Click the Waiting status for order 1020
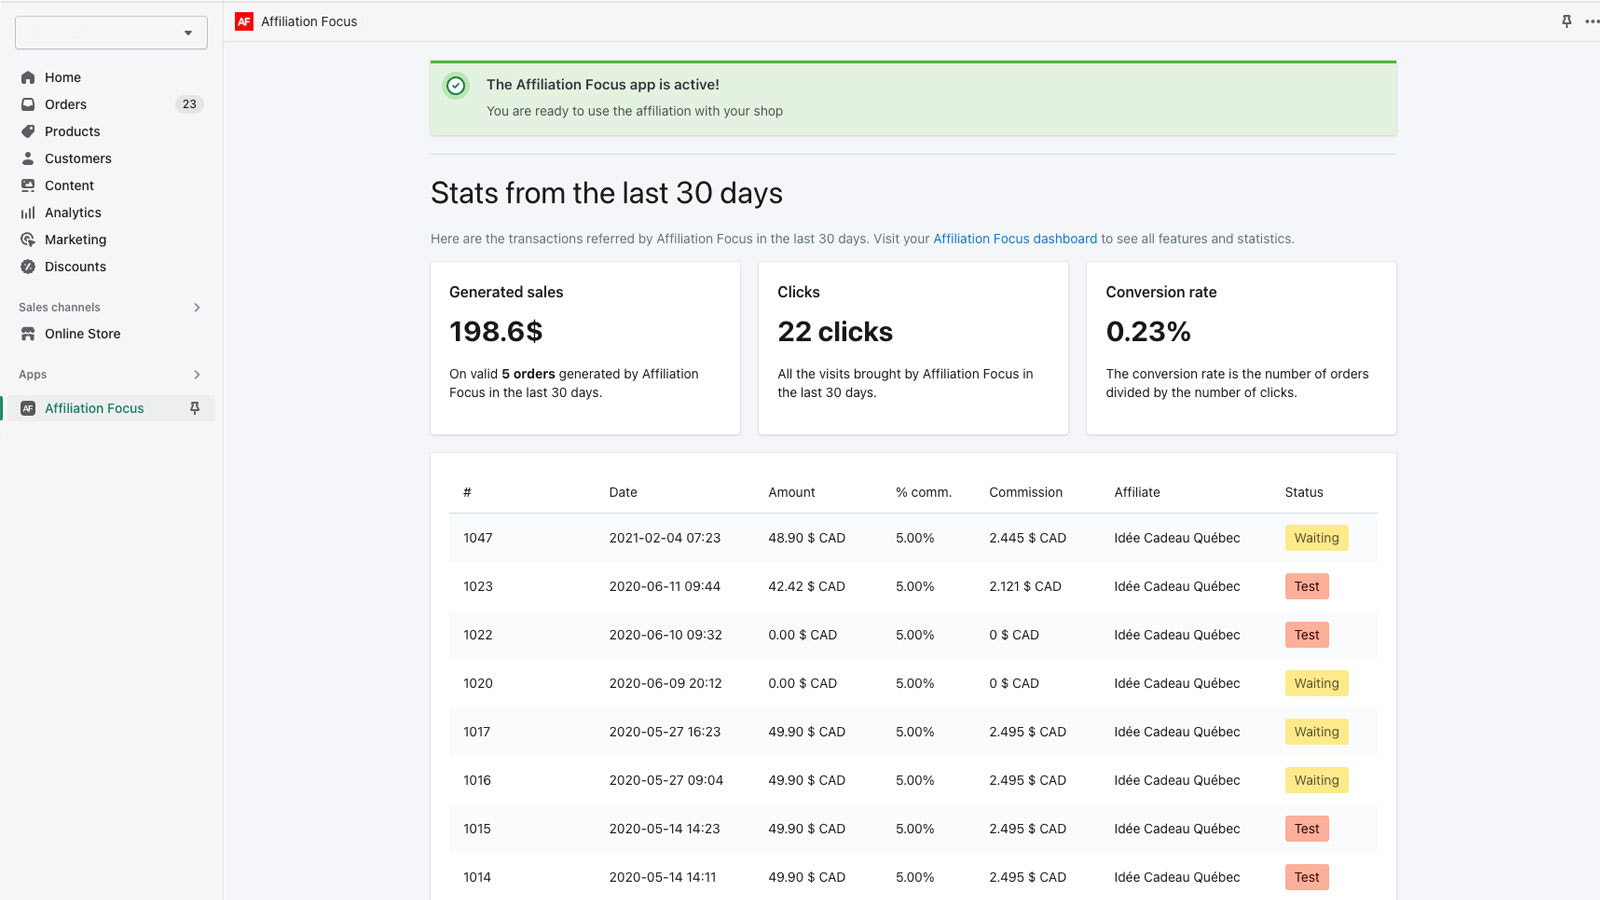 [x=1316, y=683]
